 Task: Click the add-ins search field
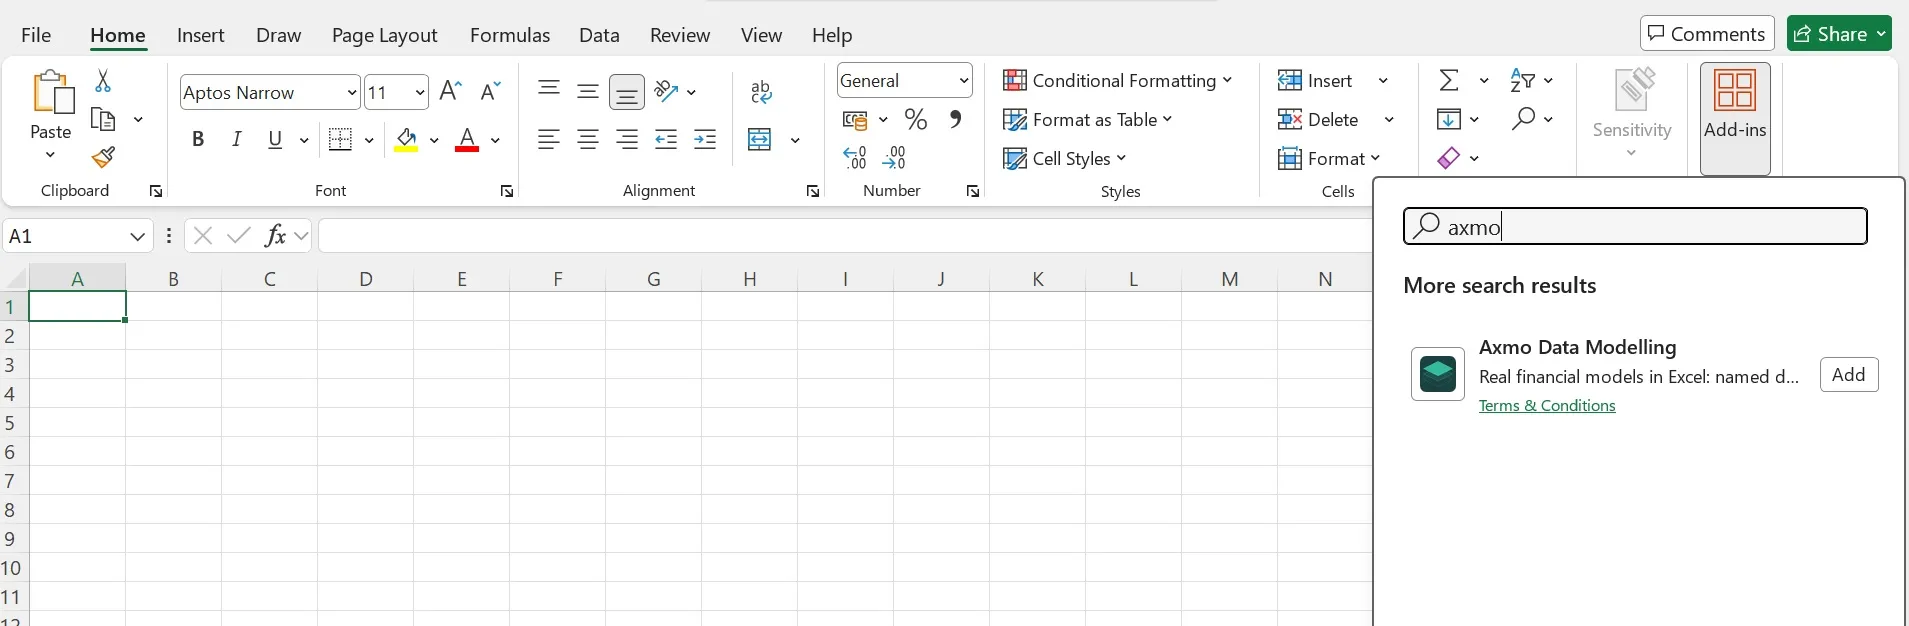[x=1635, y=226]
